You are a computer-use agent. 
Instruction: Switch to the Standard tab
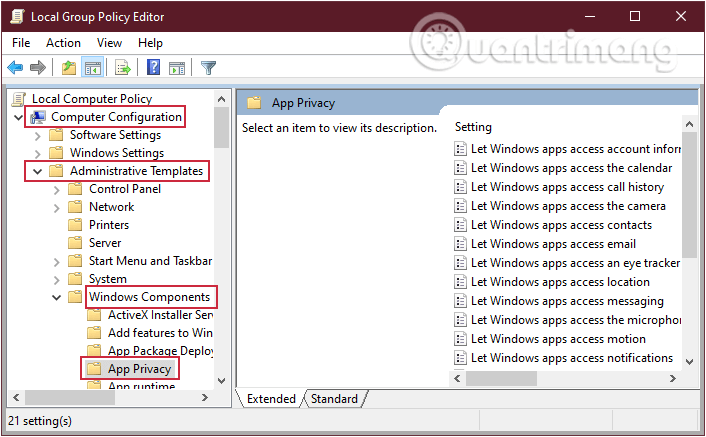(x=334, y=399)
